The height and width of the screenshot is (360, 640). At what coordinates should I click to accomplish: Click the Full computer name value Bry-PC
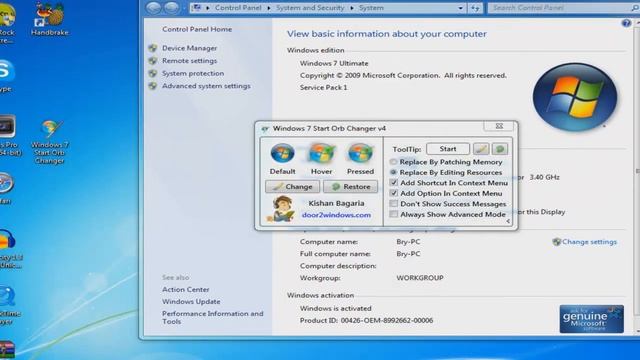coord(408,254)
